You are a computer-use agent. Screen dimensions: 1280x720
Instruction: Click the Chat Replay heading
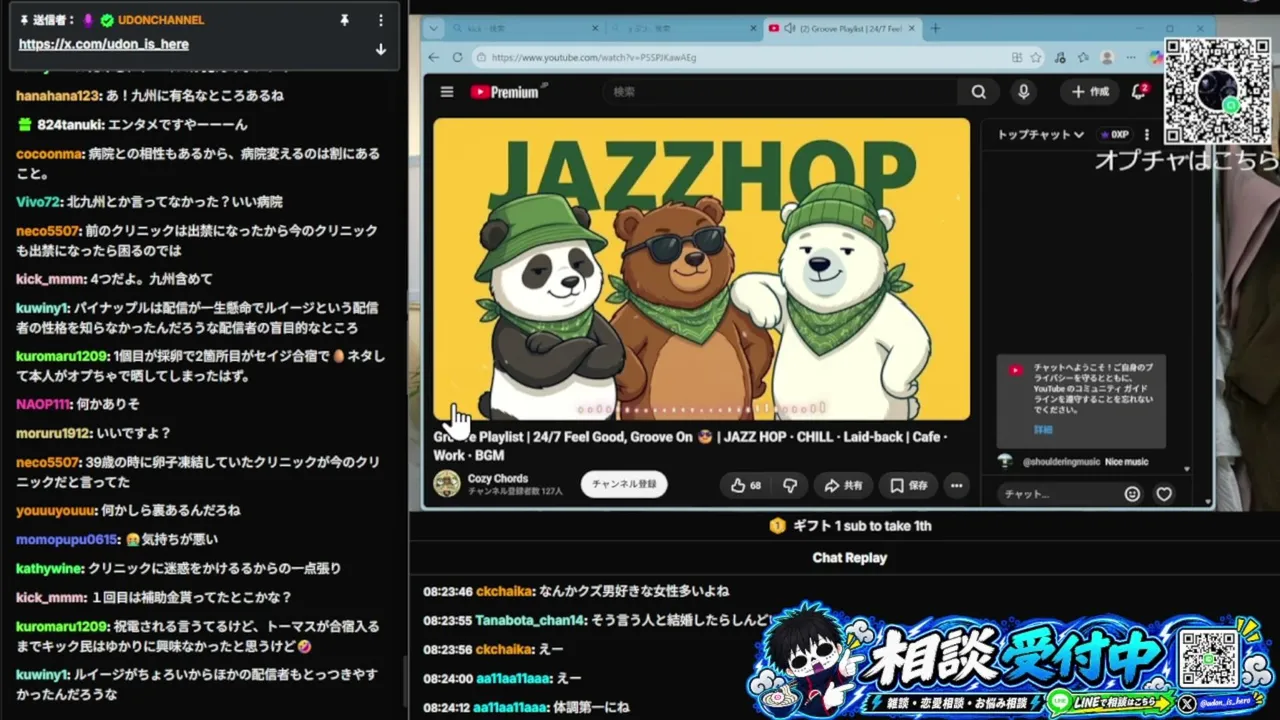850,558
